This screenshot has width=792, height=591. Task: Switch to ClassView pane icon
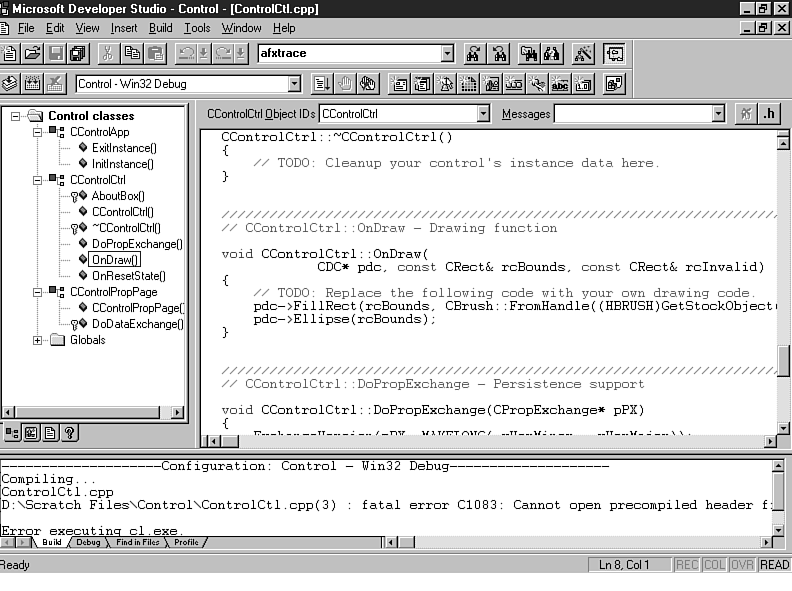tap(12, 433)
